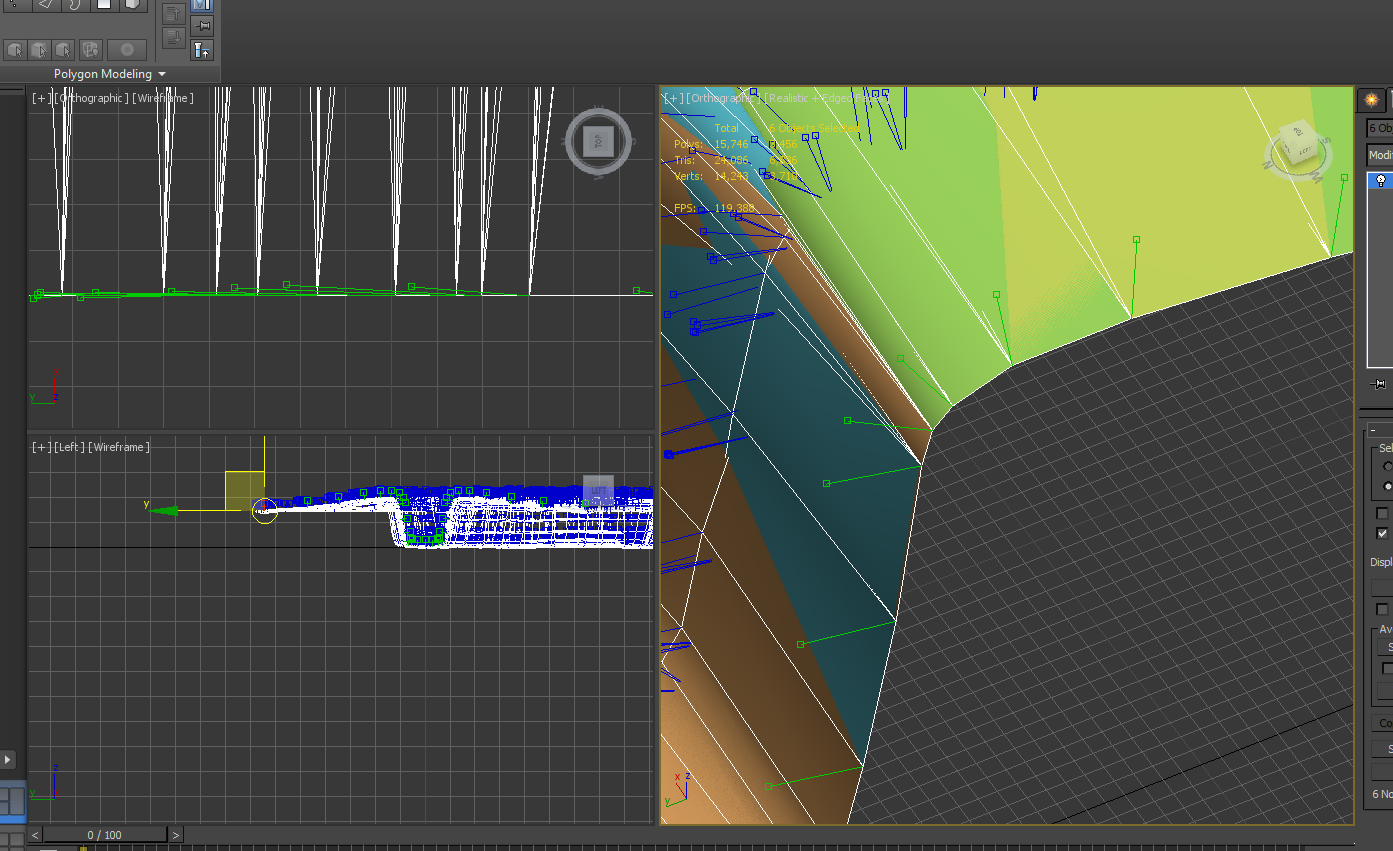Click the yellow plane handle of the move gizmo
1393x851 pixels.
pyautogui.click(x=244, y=490)
